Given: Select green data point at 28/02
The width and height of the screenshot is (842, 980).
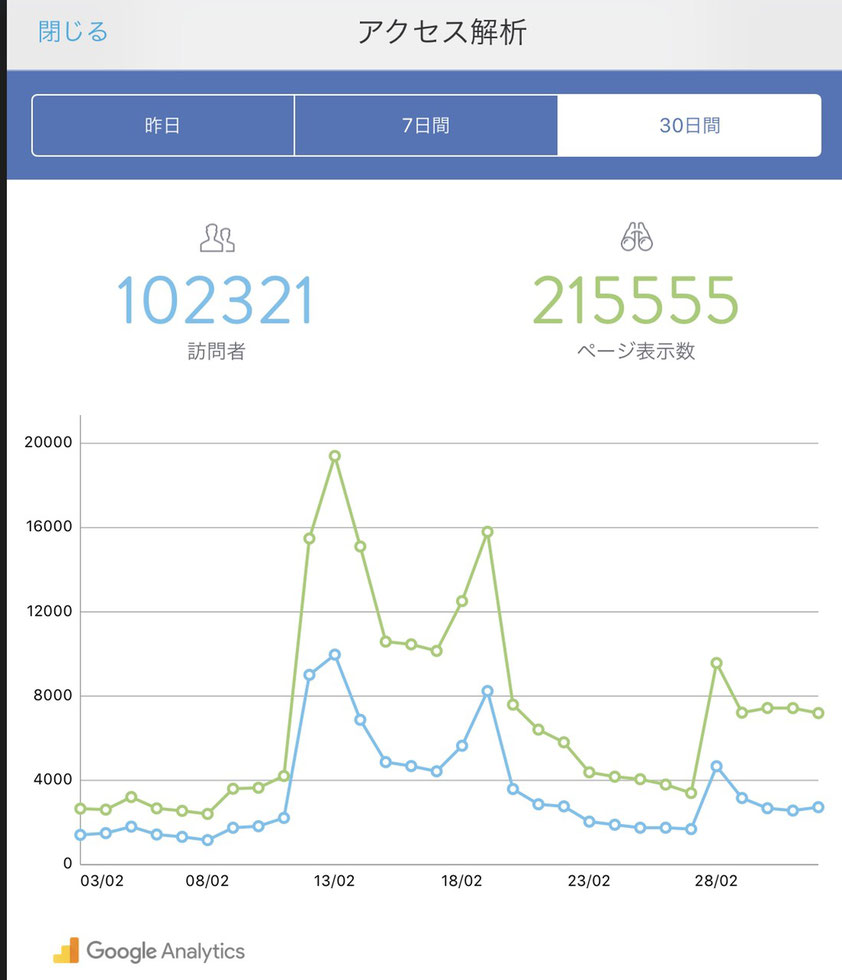Looking at the screenshot, I should 716,662.
